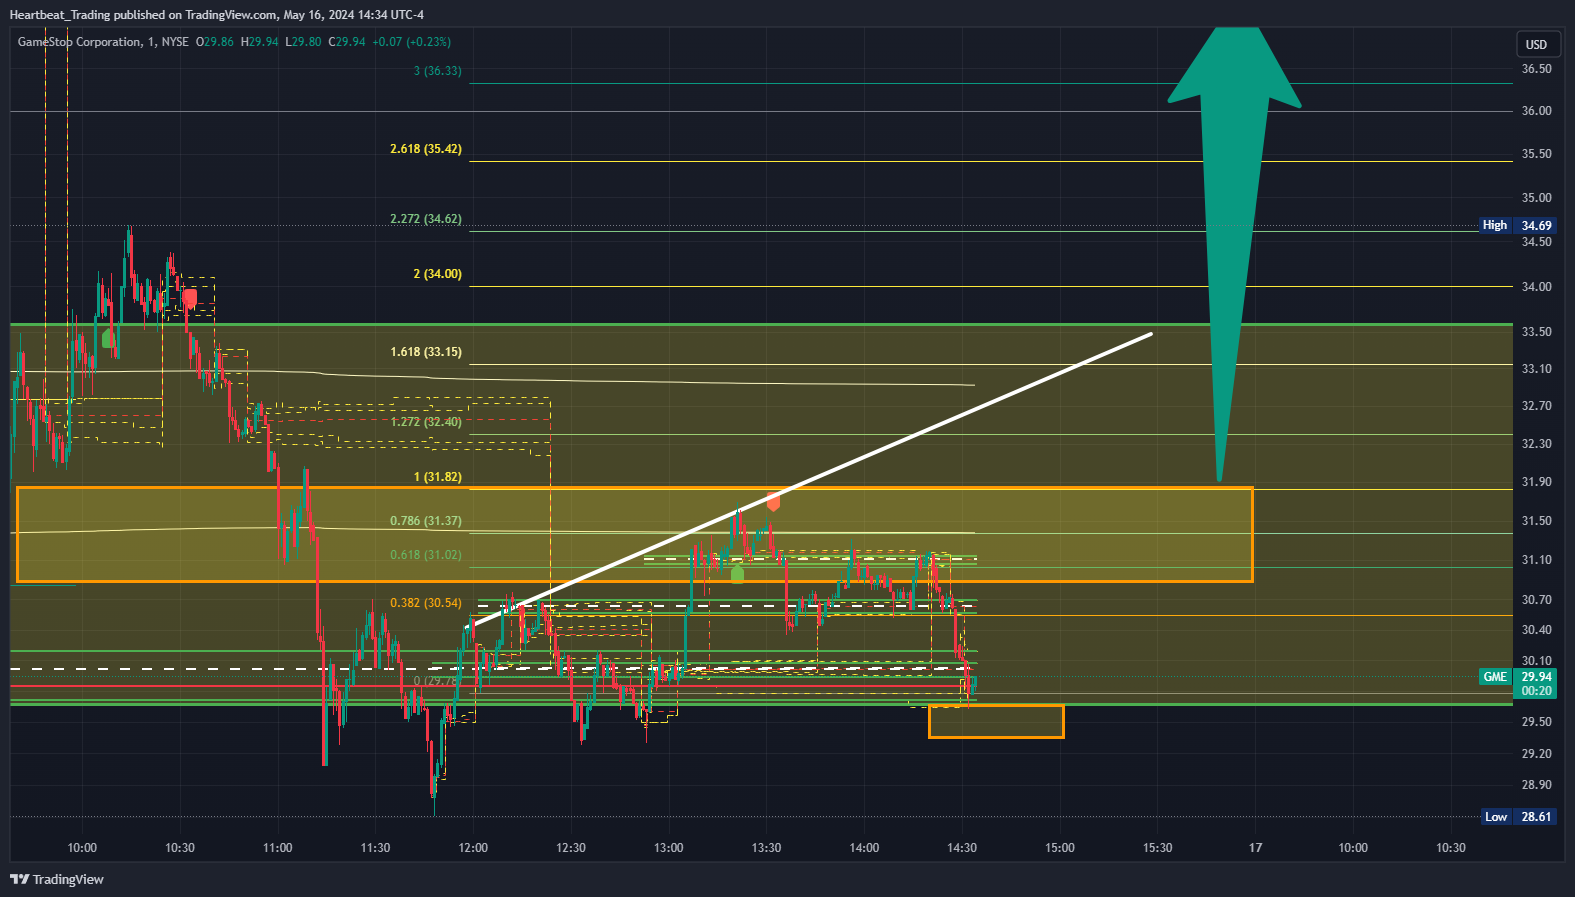Click the Fib label 1.618 (33.15)
This screenshot has height=897, width=1575.
coord(426,352)
